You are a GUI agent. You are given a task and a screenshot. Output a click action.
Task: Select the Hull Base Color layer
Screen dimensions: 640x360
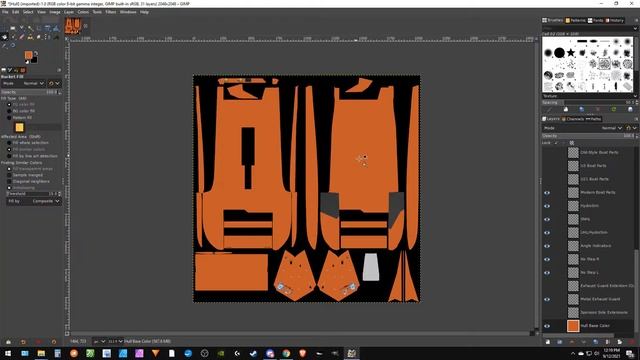[x=595, y=326]
